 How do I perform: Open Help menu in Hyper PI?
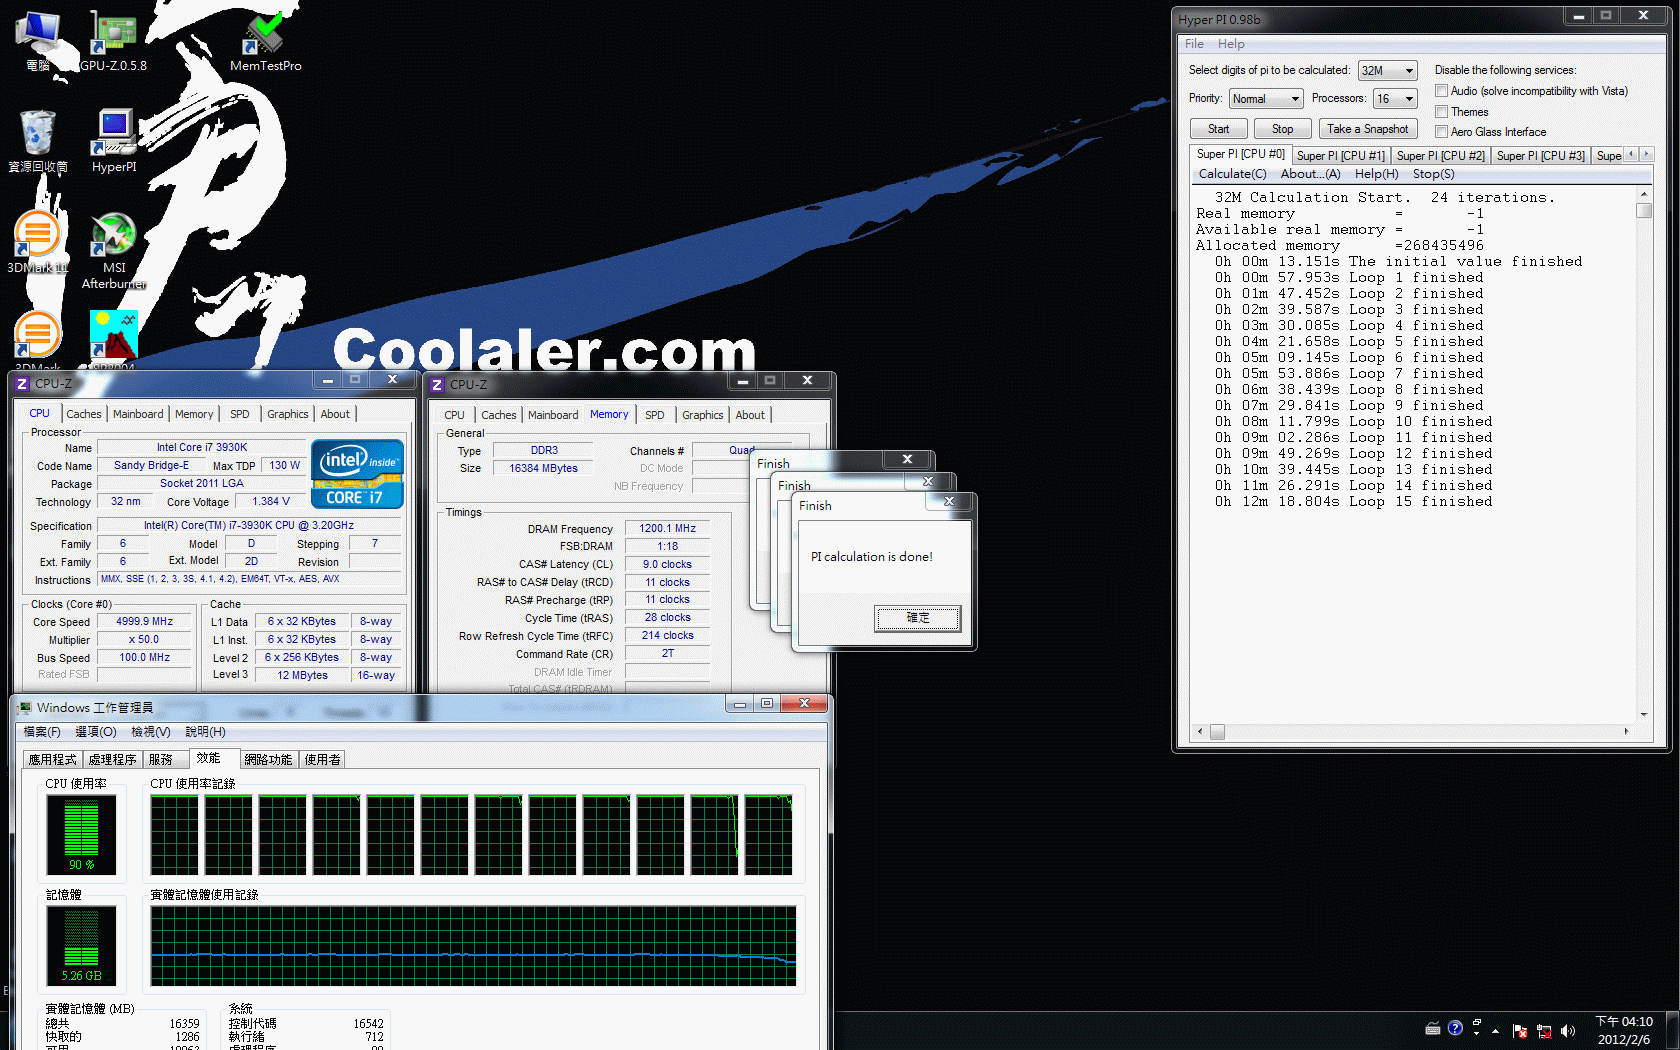(x=1231, y=44)
